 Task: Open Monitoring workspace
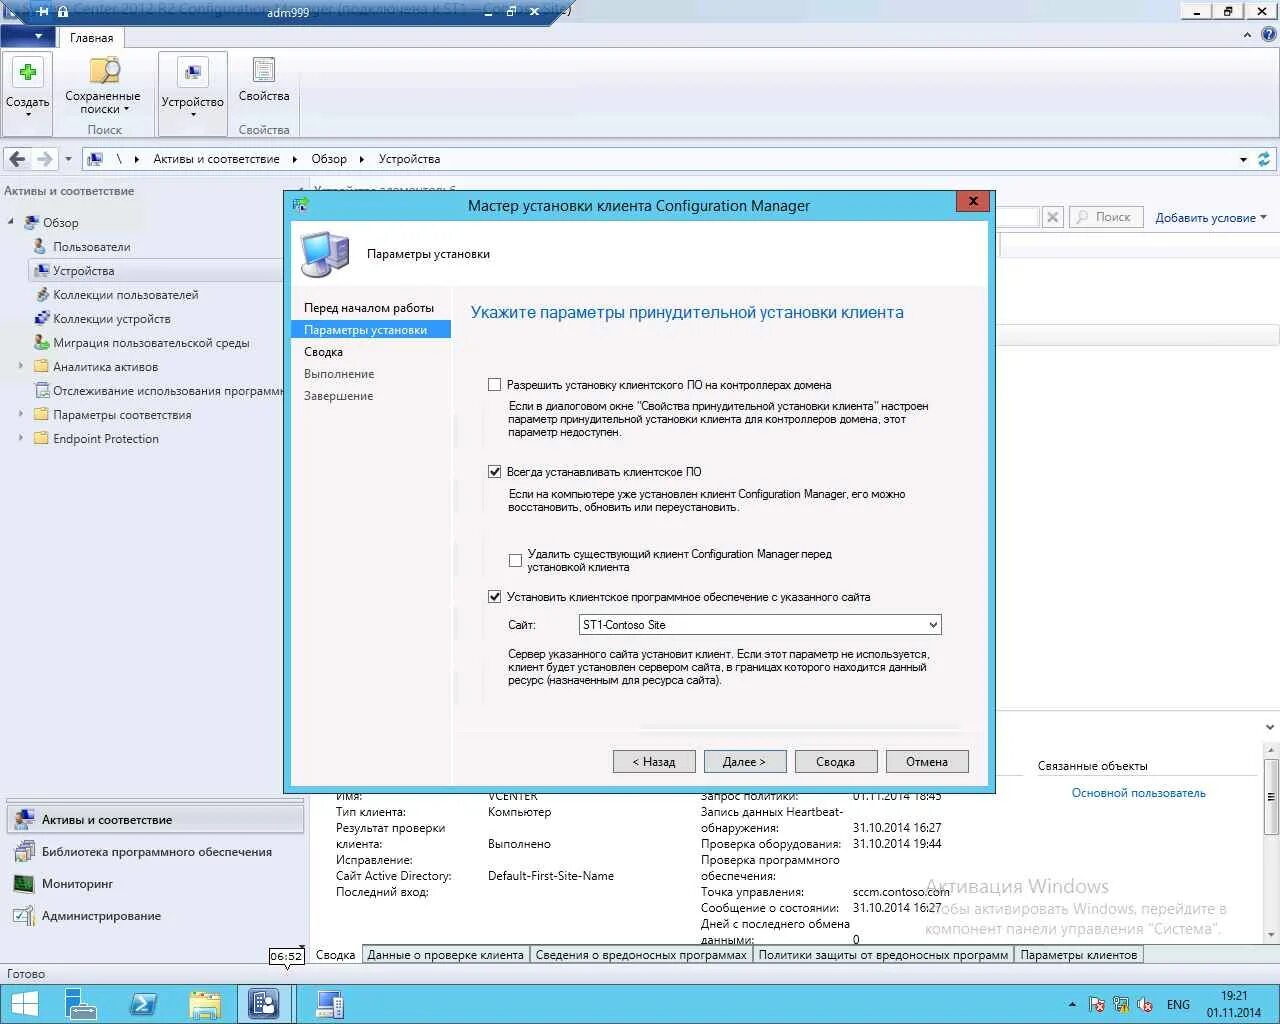[x=155, y=884]
